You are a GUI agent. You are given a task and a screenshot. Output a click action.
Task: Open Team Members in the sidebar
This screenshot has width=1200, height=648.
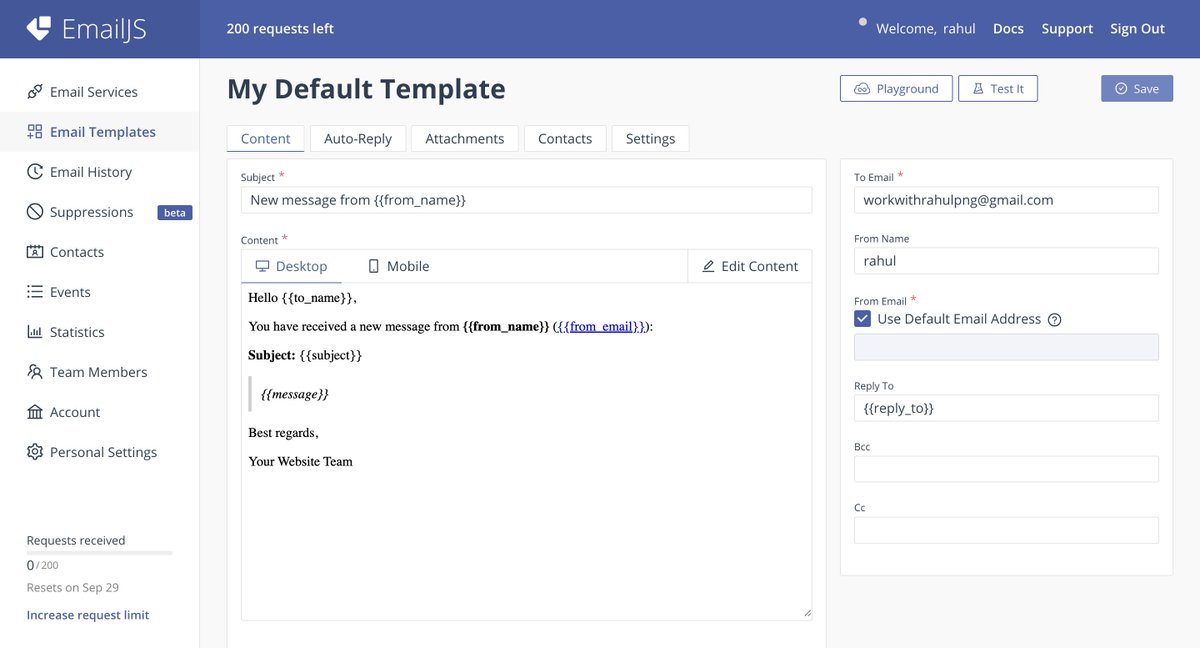(x=100, y=372)
